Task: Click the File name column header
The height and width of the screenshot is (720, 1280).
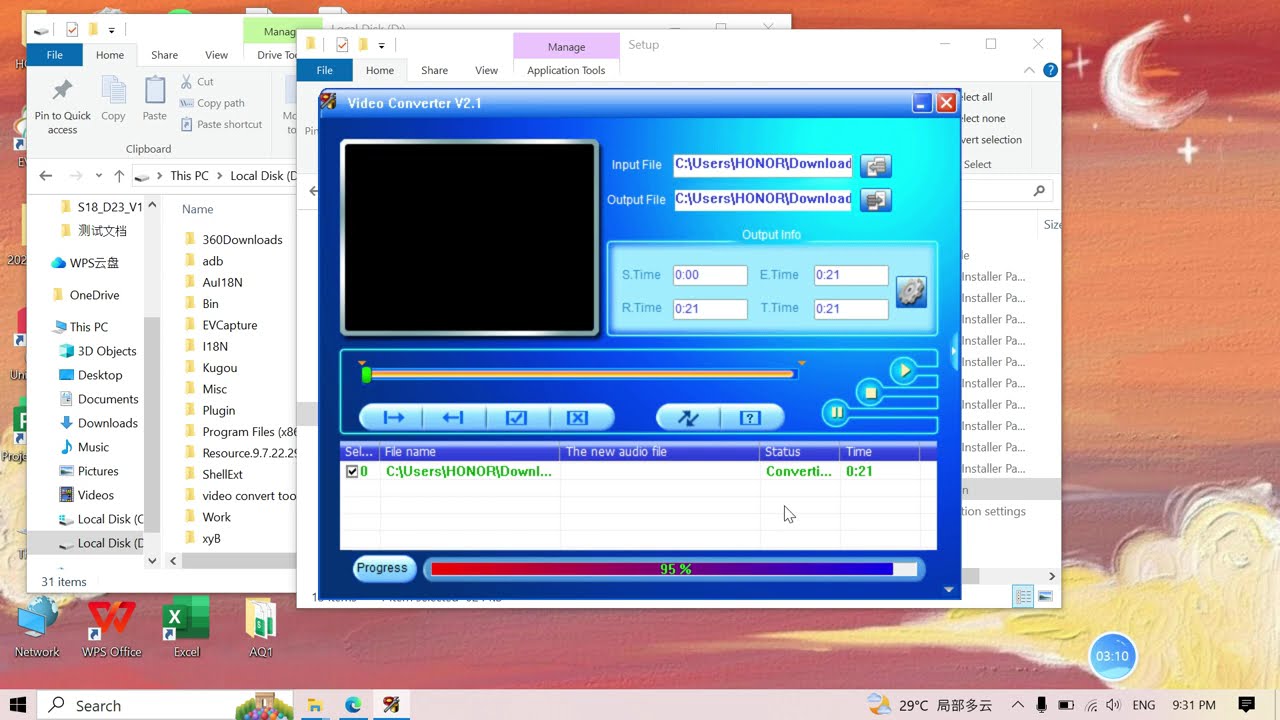Action: click(x=470, y=452)
